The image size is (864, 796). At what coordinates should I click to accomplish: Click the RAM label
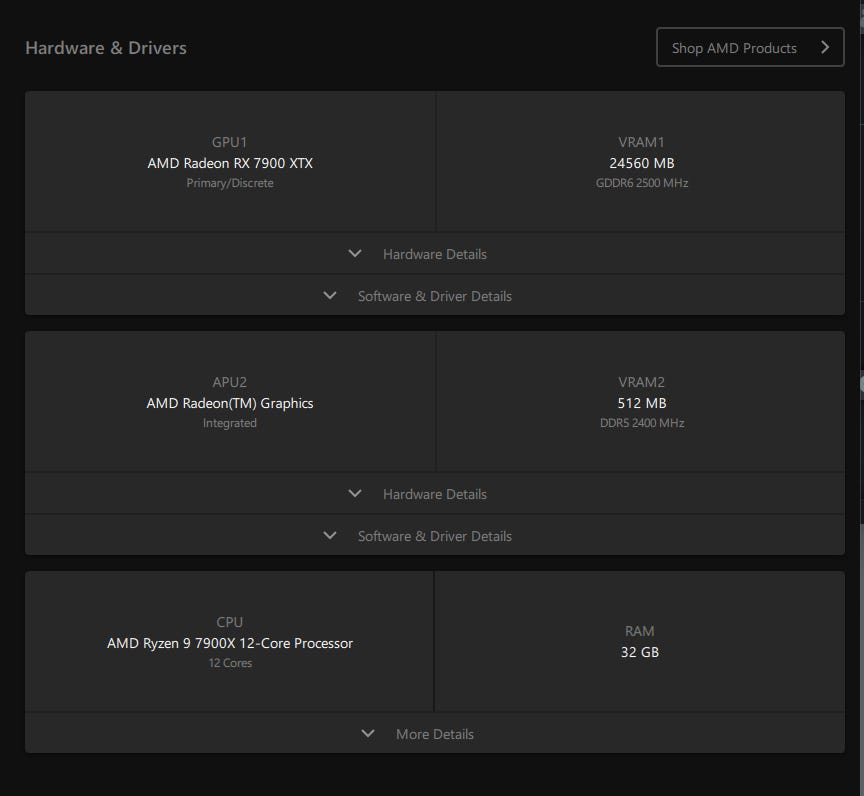639,631
